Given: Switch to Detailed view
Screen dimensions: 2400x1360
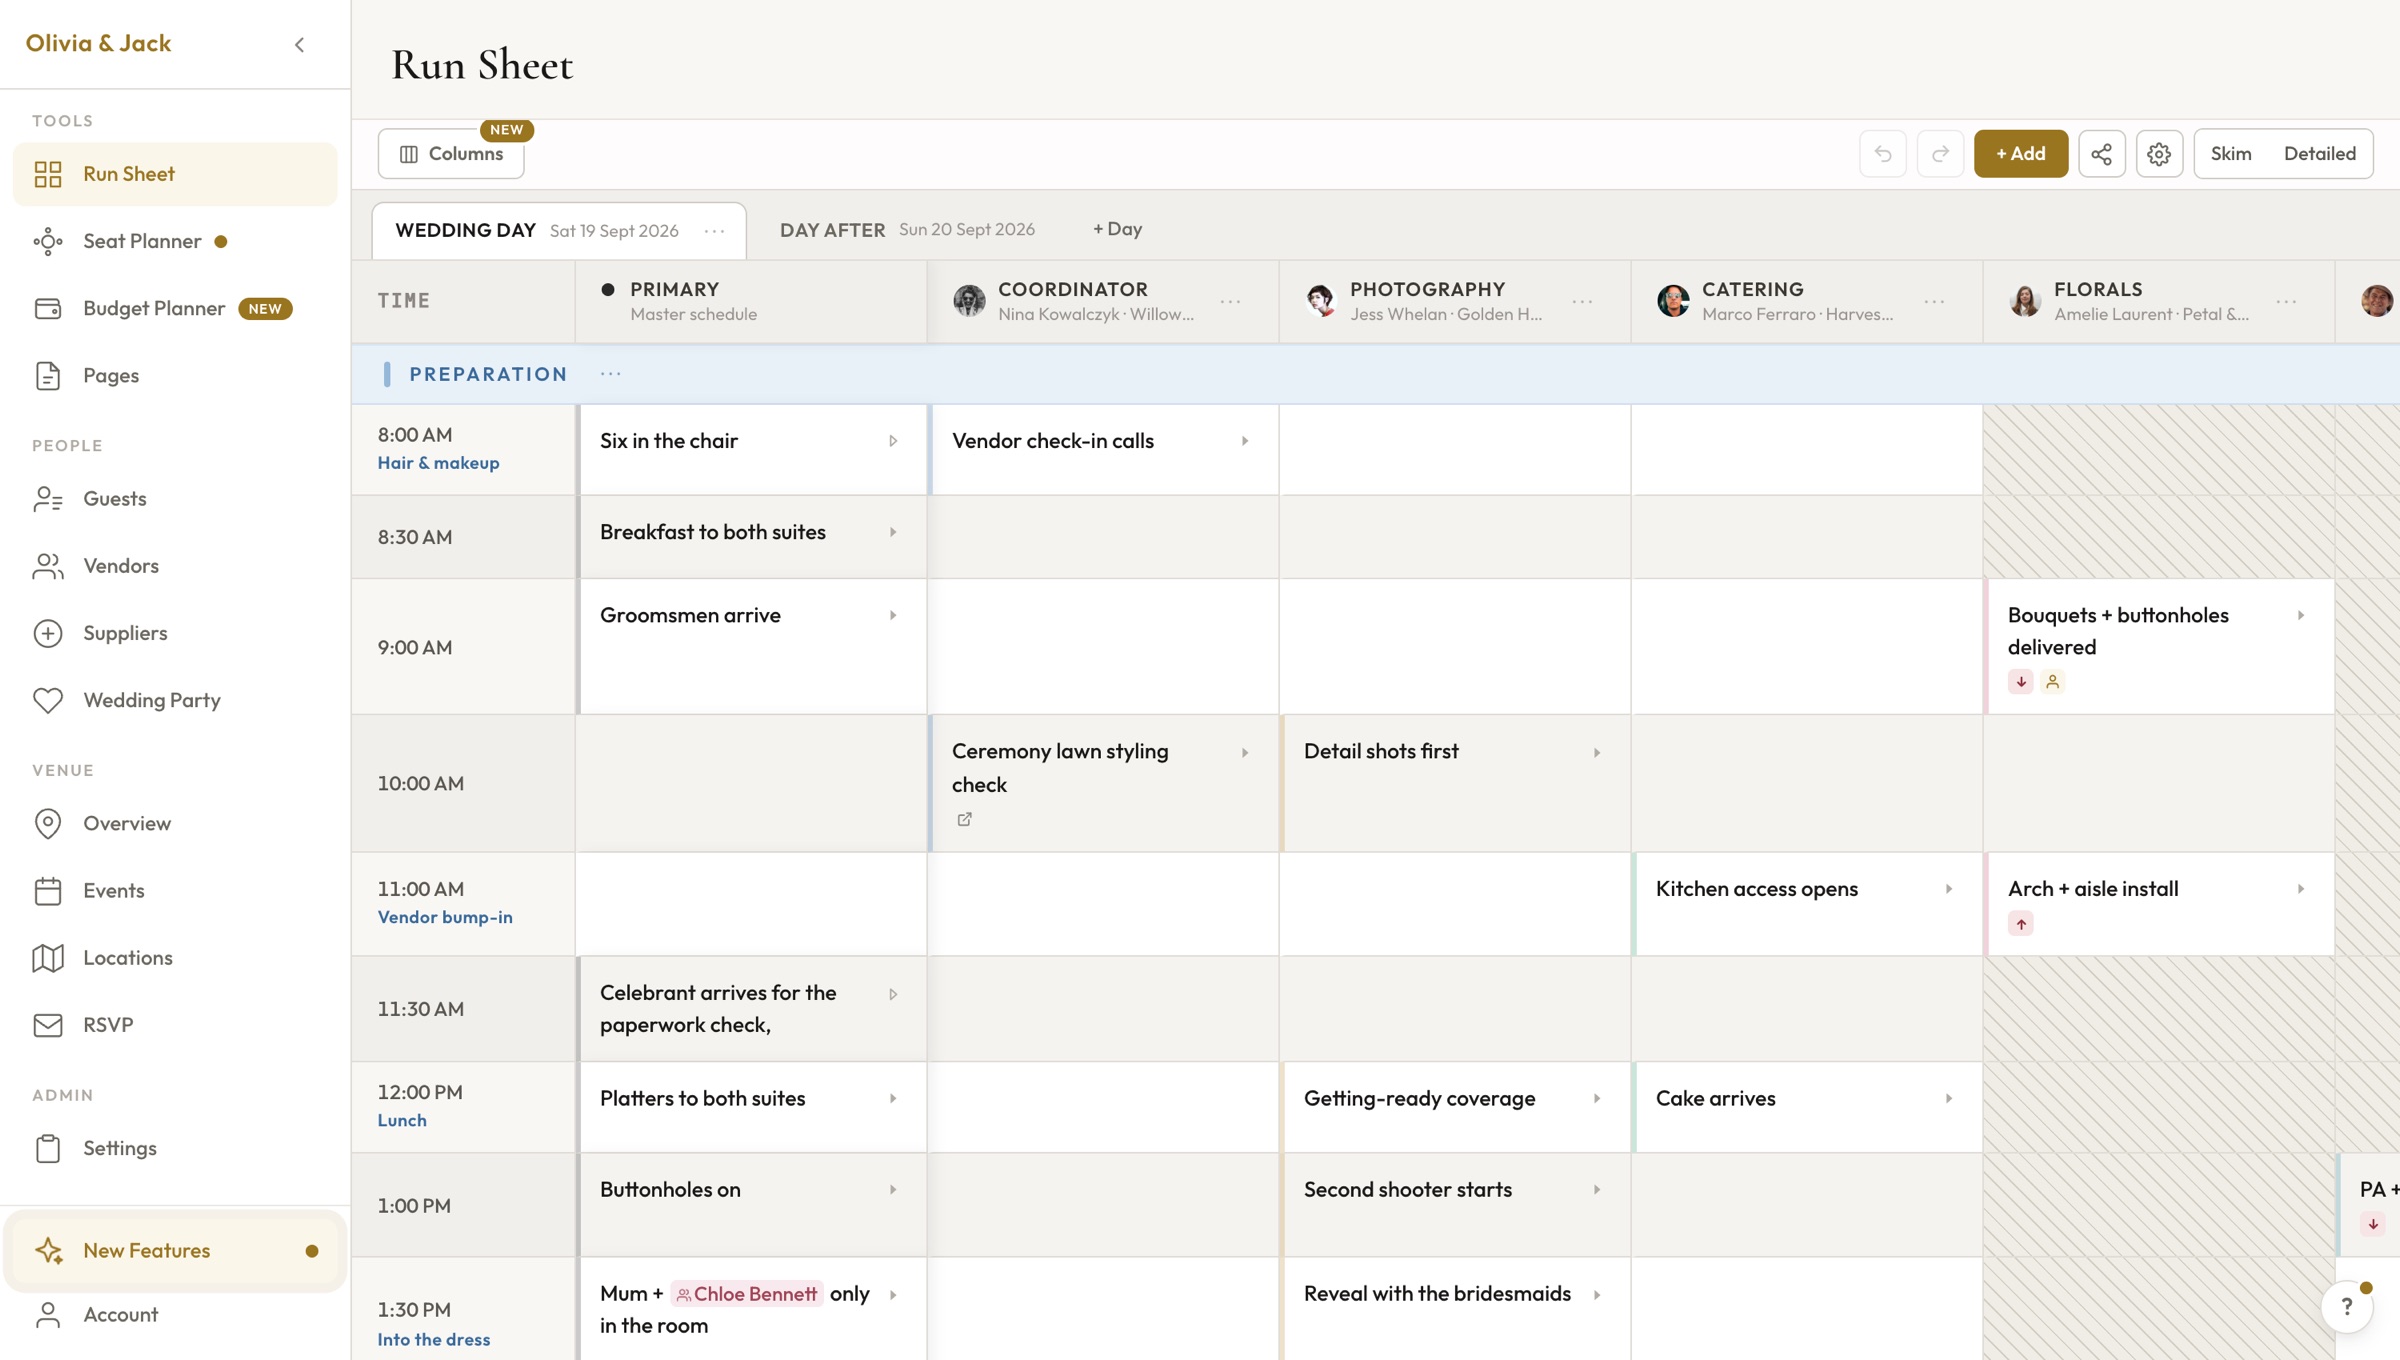Looking at the screenshot, I should 2319,154.
